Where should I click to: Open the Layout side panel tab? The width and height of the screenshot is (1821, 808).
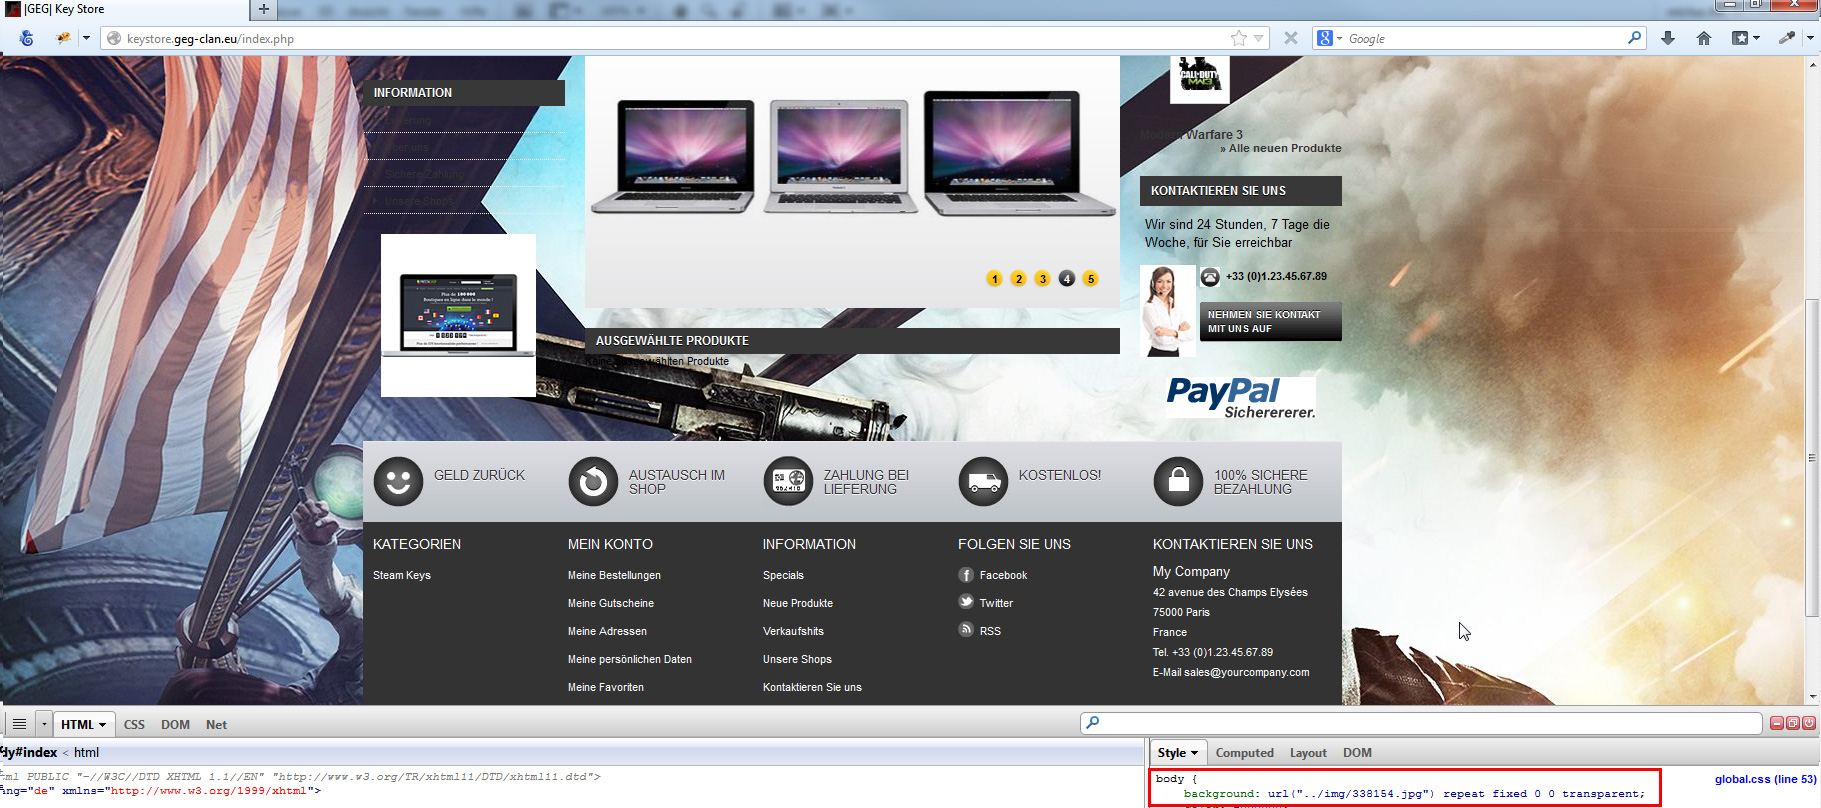[1308, 753]
